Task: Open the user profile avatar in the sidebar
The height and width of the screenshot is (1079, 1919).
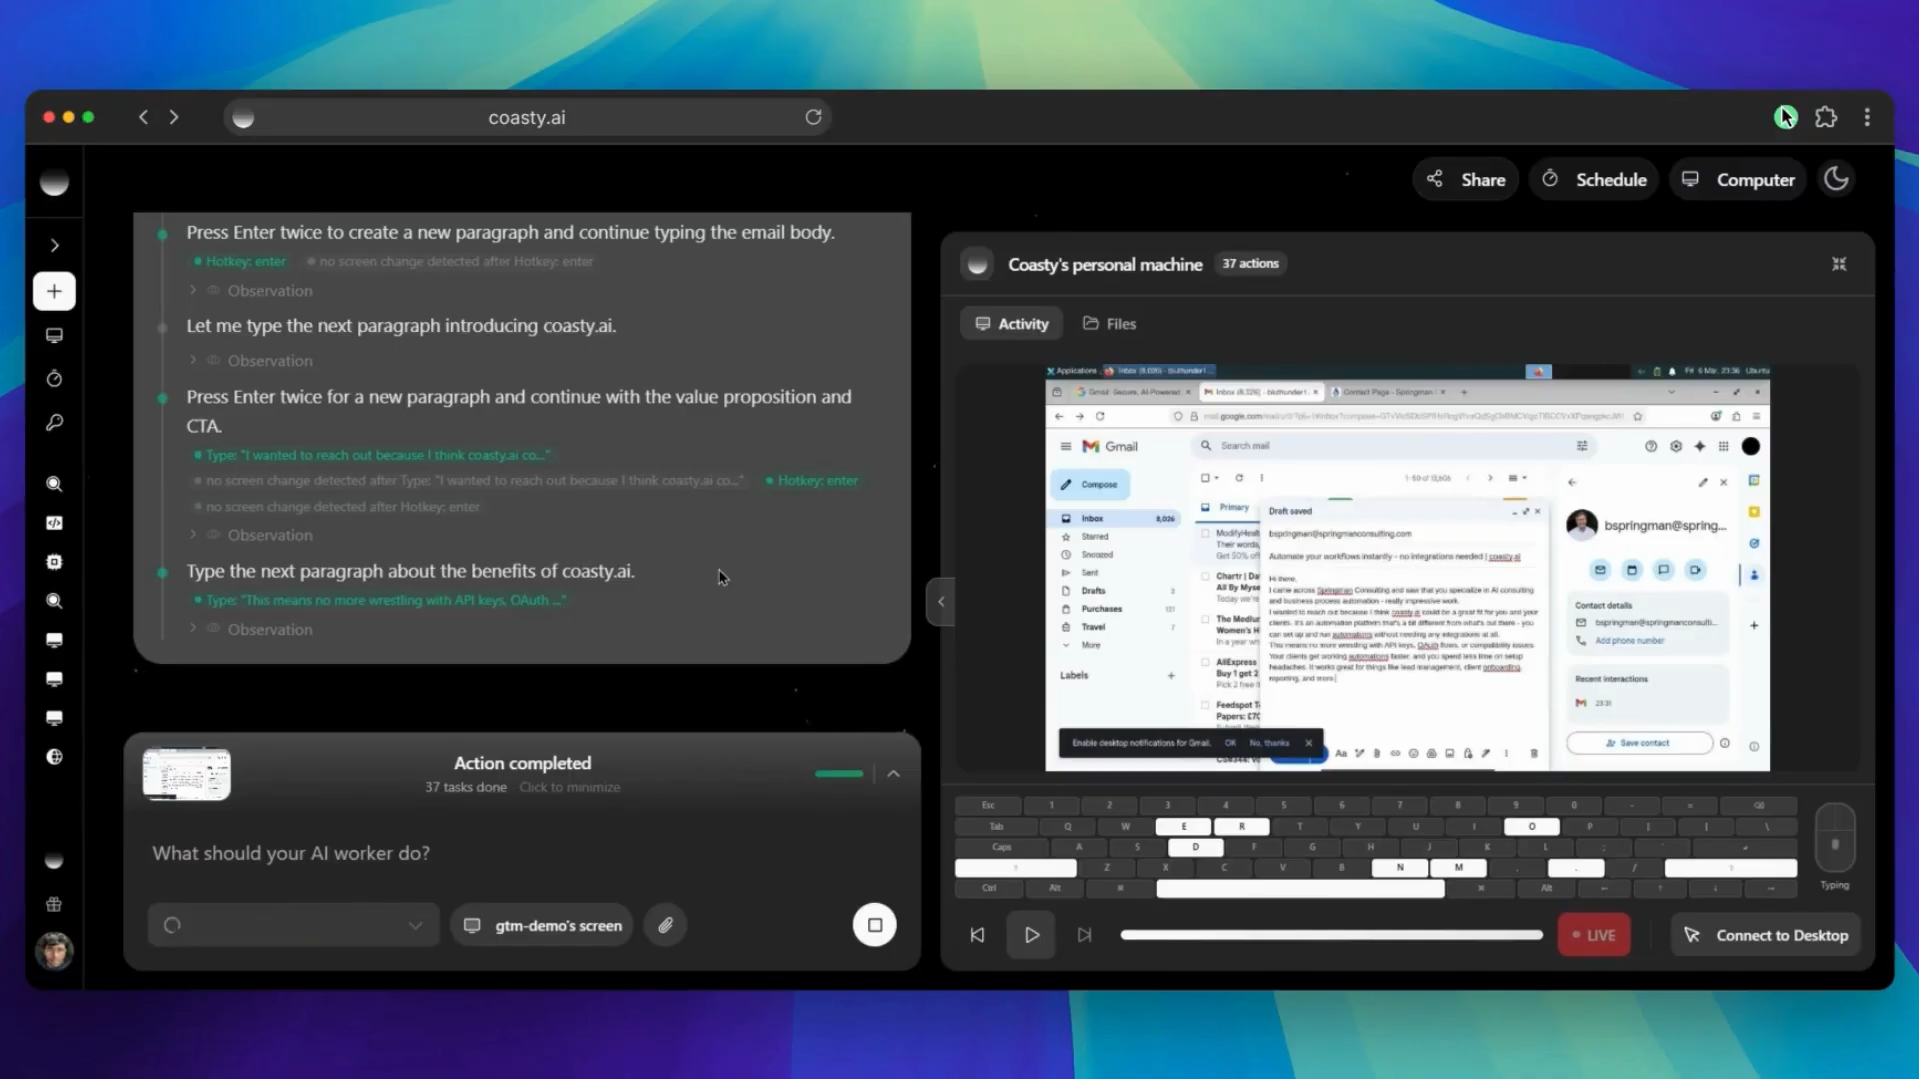Action: pos(54,950)
